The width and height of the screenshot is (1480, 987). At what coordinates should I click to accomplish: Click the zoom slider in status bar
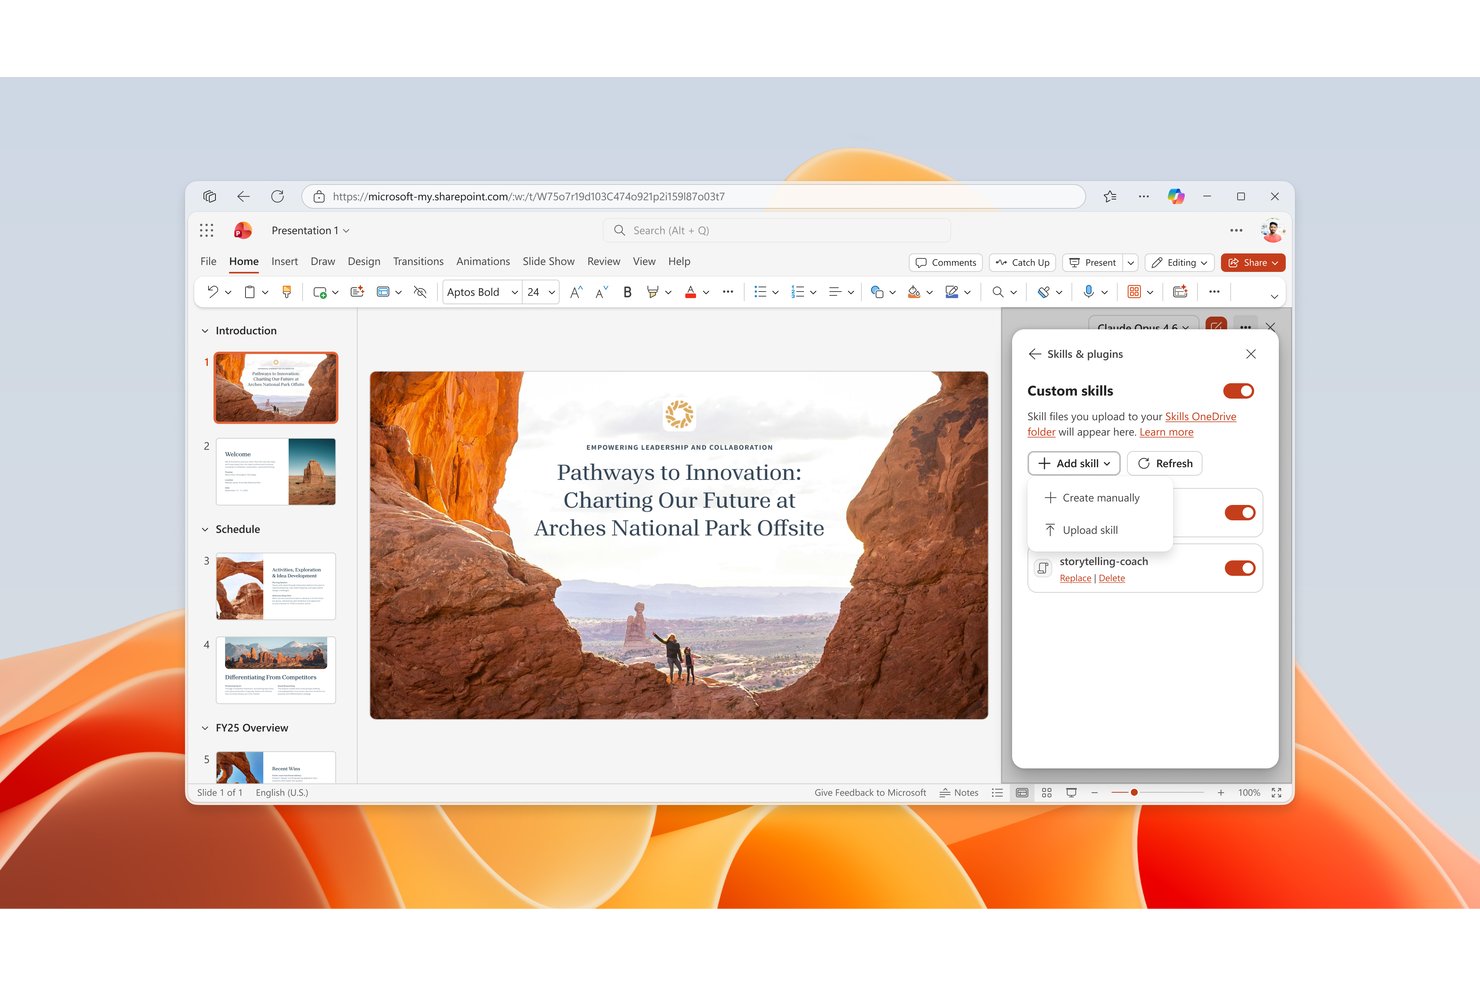coord(1157,792)
